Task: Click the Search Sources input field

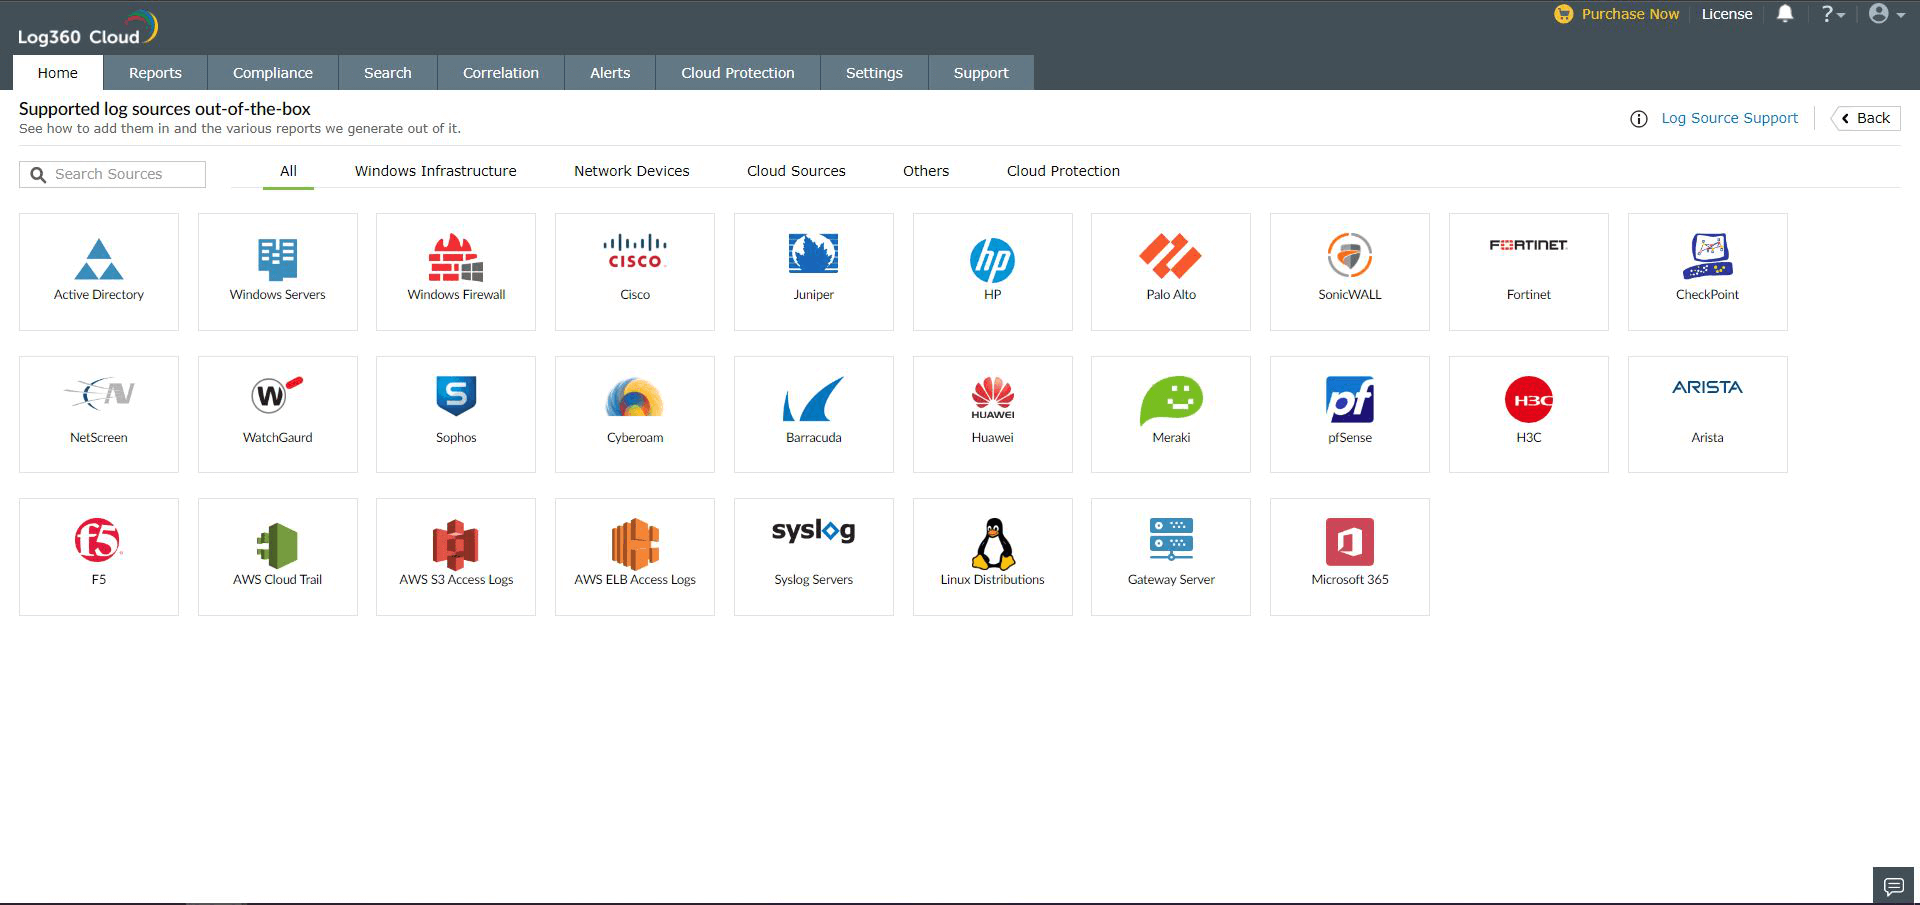Action: point(122,174)
